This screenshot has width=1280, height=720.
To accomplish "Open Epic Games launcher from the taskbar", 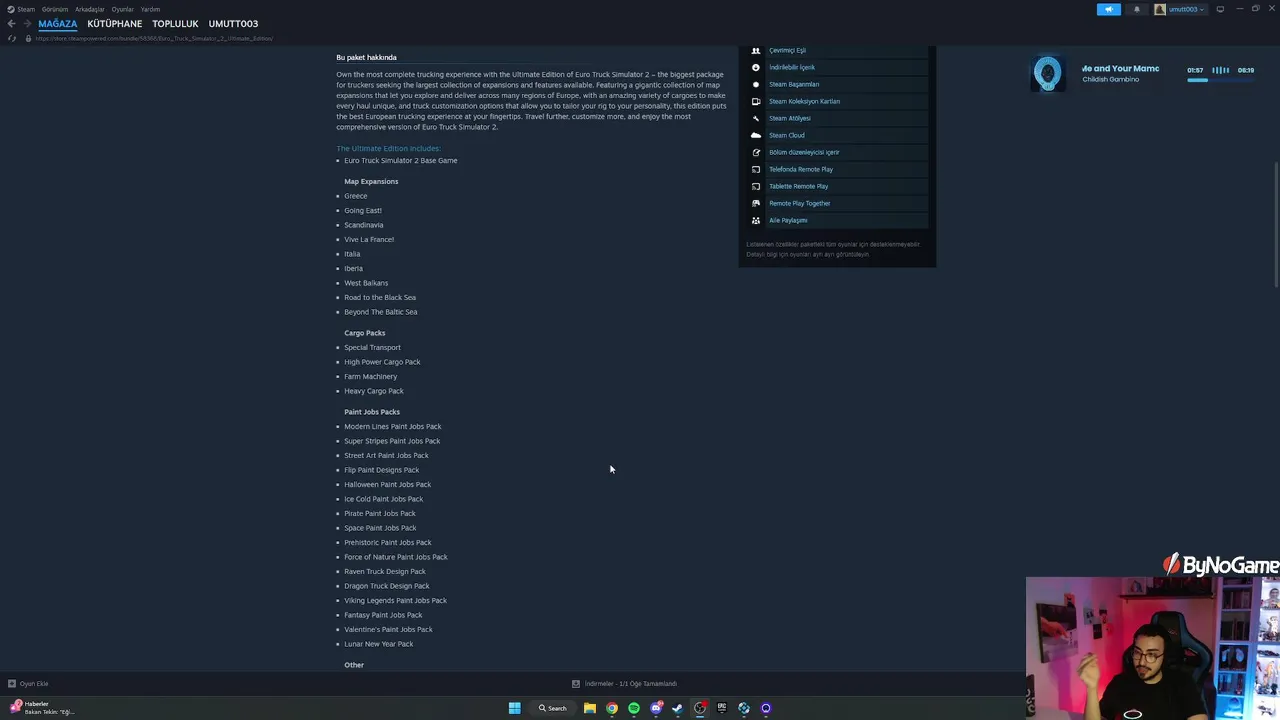I will click(x=722, y=708).
